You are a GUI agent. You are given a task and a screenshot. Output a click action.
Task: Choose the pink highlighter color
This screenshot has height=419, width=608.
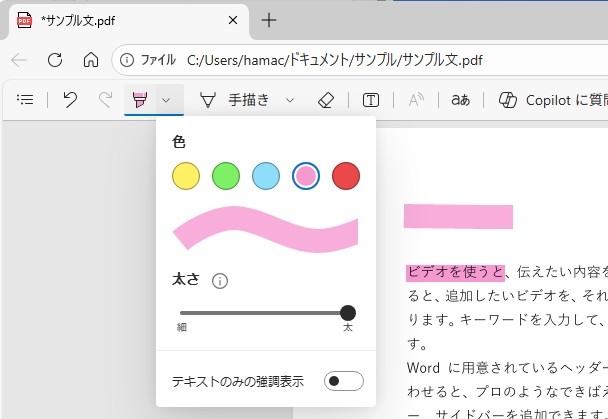[306, 176]
